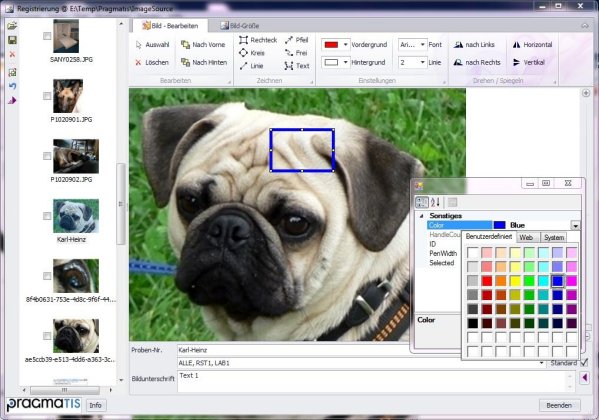Tick checkbox for P1020901.JPG
Viewport: 599px width, 420px height.
[x=47, y=96]
